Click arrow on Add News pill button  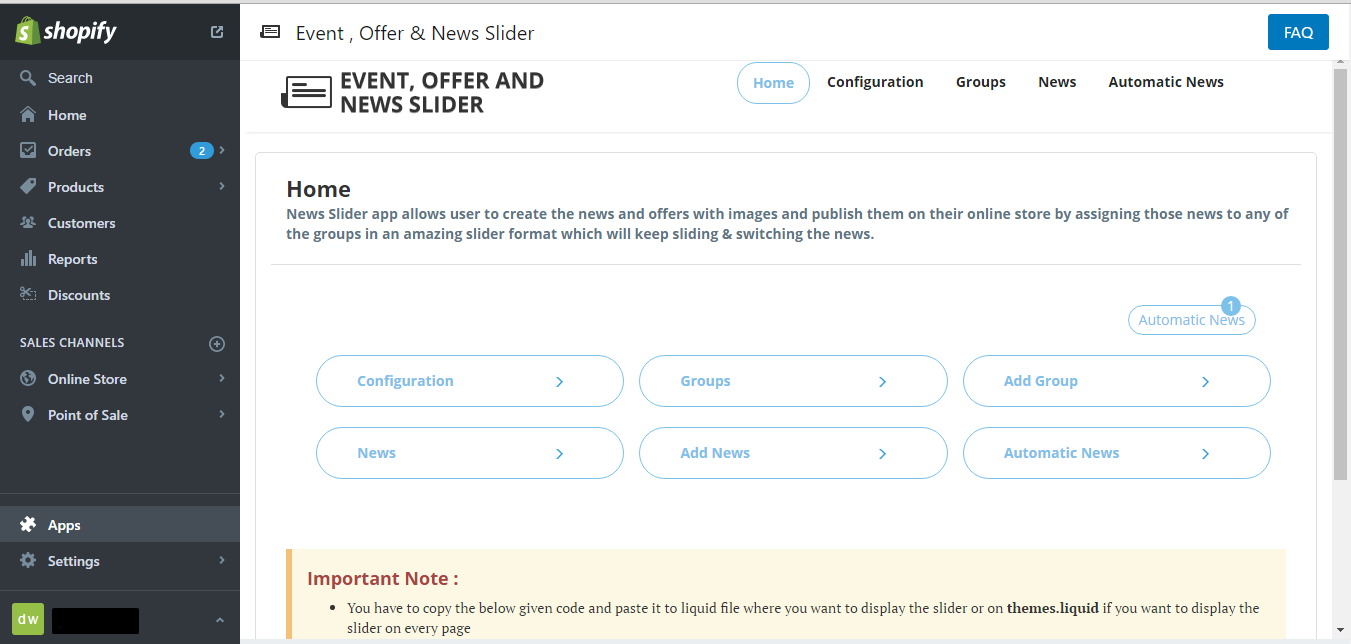click(x=882, y=454)
